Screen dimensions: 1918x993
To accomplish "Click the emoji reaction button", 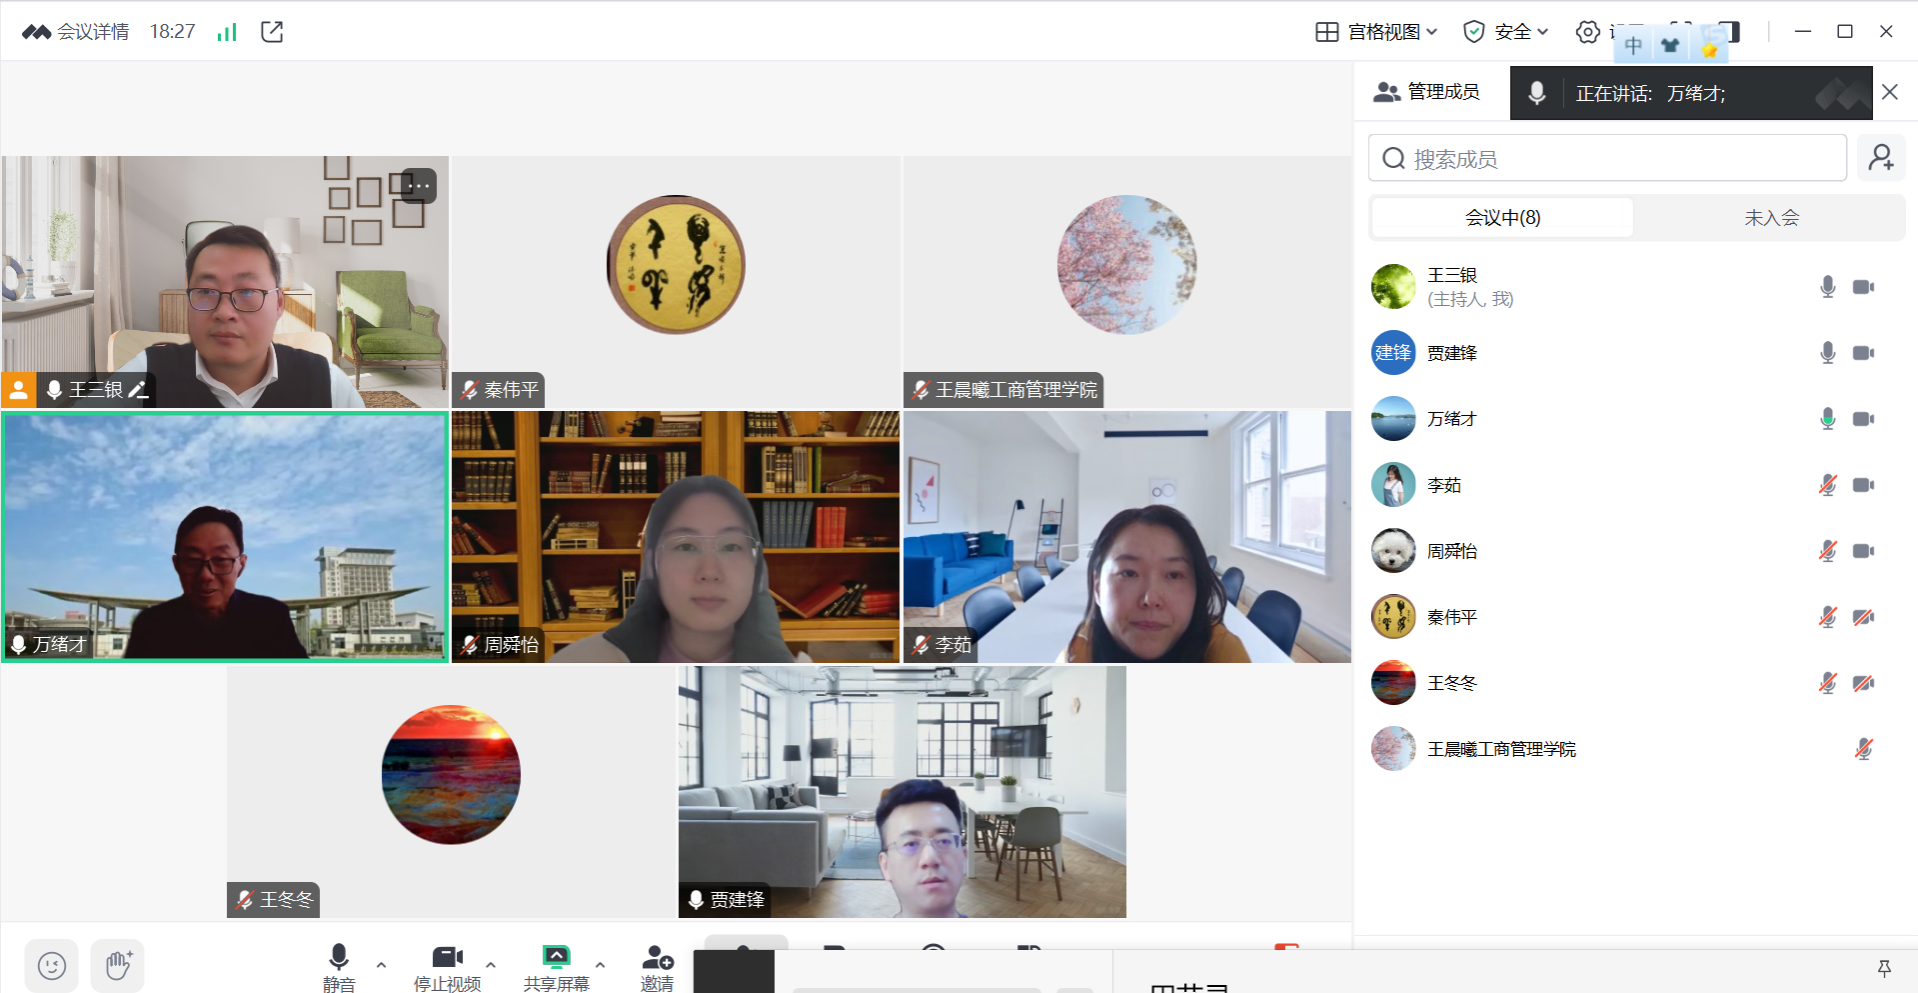I will point(52,965).
